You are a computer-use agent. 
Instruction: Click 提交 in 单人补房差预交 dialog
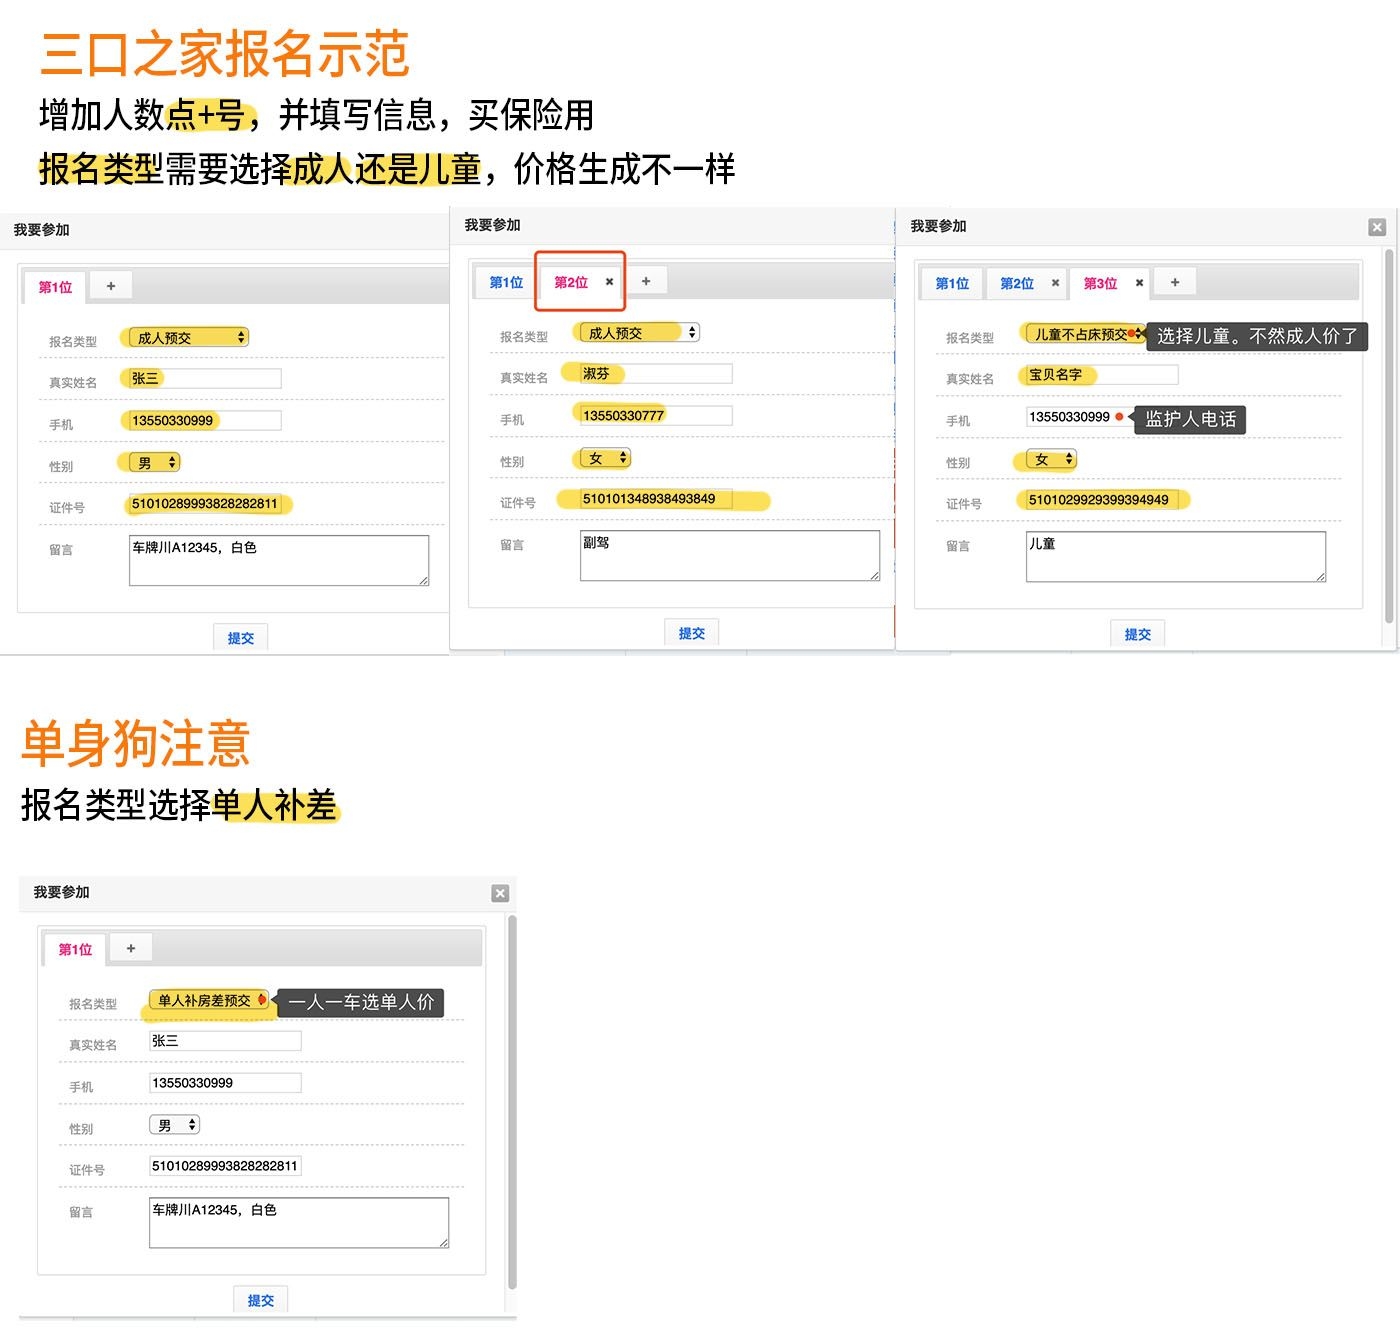tap(261, 1300)
